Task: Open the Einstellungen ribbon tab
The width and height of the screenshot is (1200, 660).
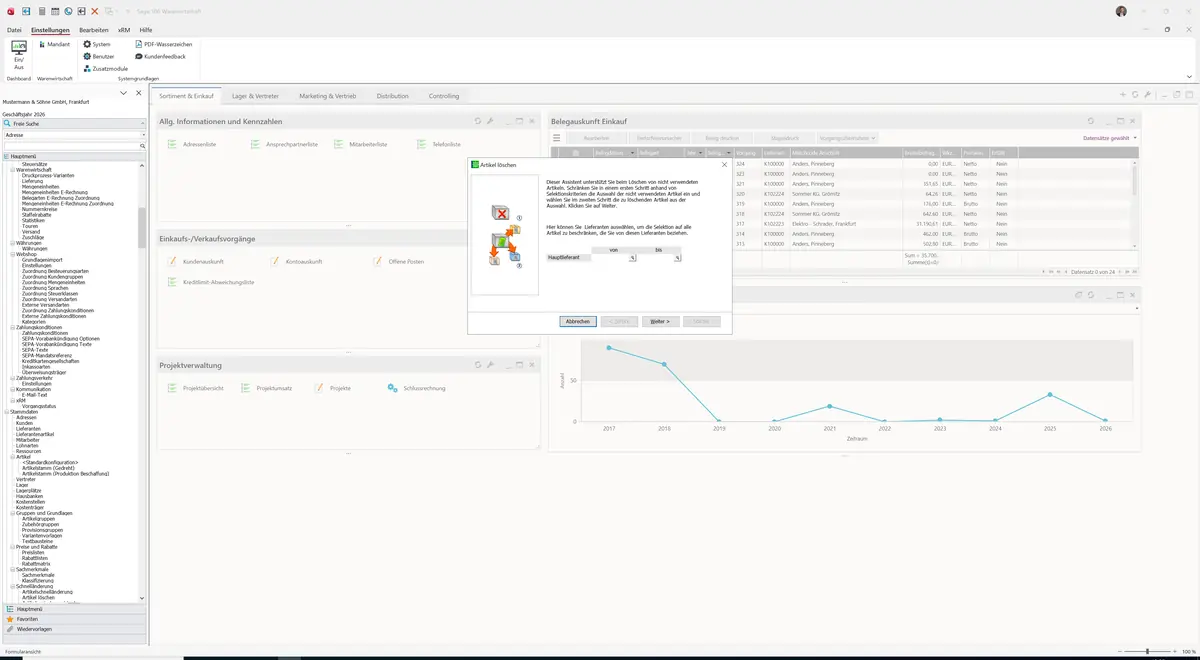Action: 50,30
